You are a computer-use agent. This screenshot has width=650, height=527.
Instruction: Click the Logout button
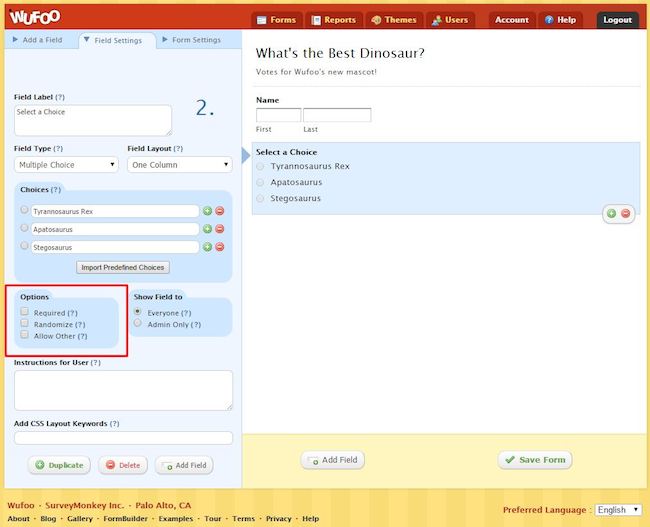617,20
